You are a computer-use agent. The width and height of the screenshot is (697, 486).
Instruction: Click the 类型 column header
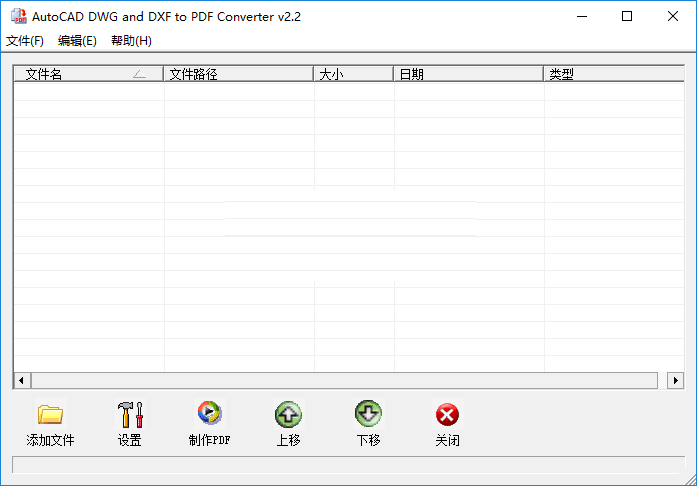(614, 74)
